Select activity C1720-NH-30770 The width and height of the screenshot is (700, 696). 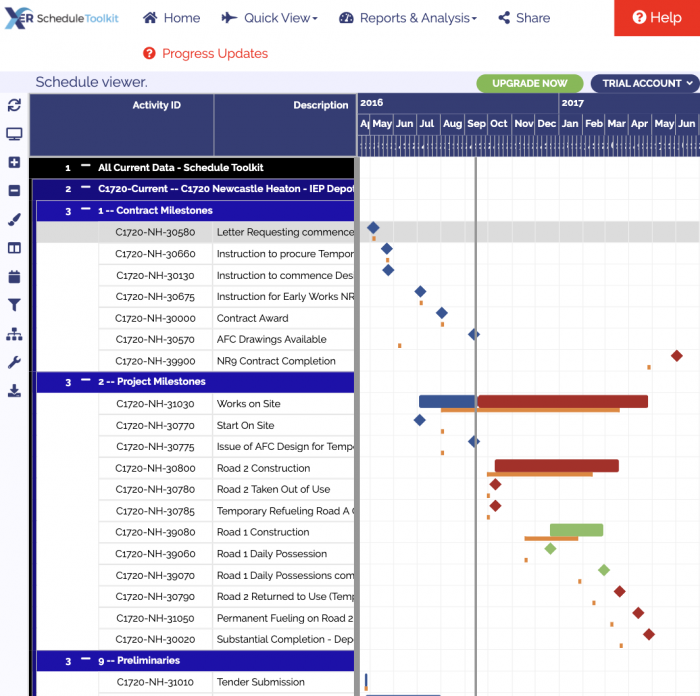point(155,425)
